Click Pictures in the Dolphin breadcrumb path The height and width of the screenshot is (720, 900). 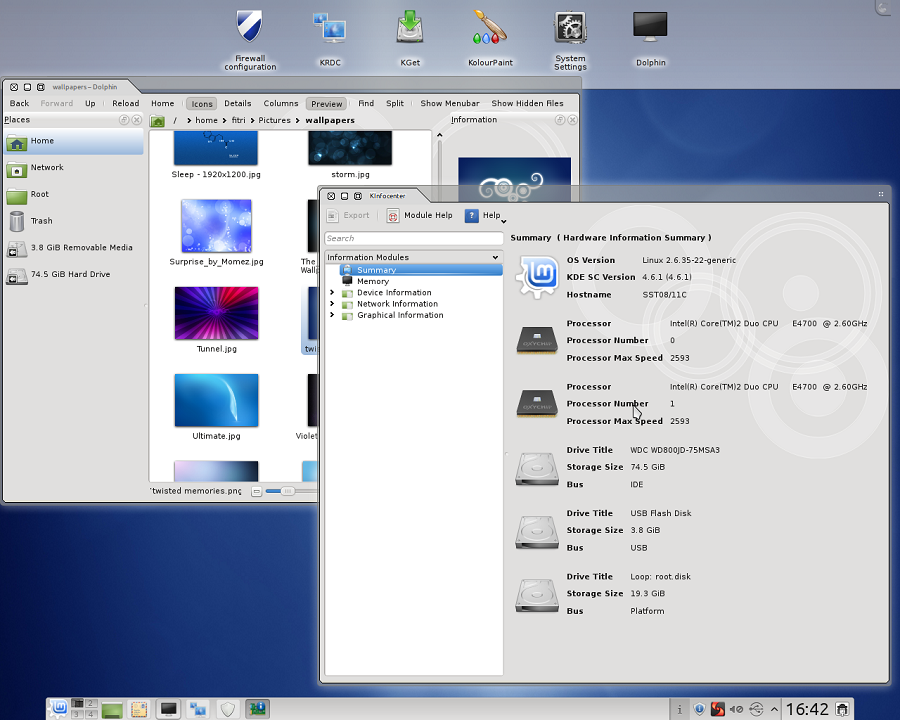click(274, 120)
